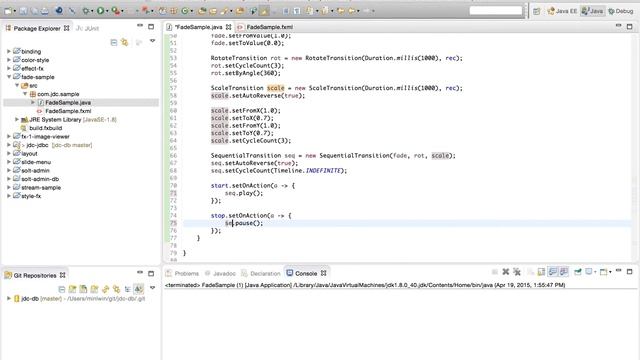Toggle Mark Occurrences highlighter toolbar button
The width and height of the screenshot is (640, 360).
tap(264, 11)
